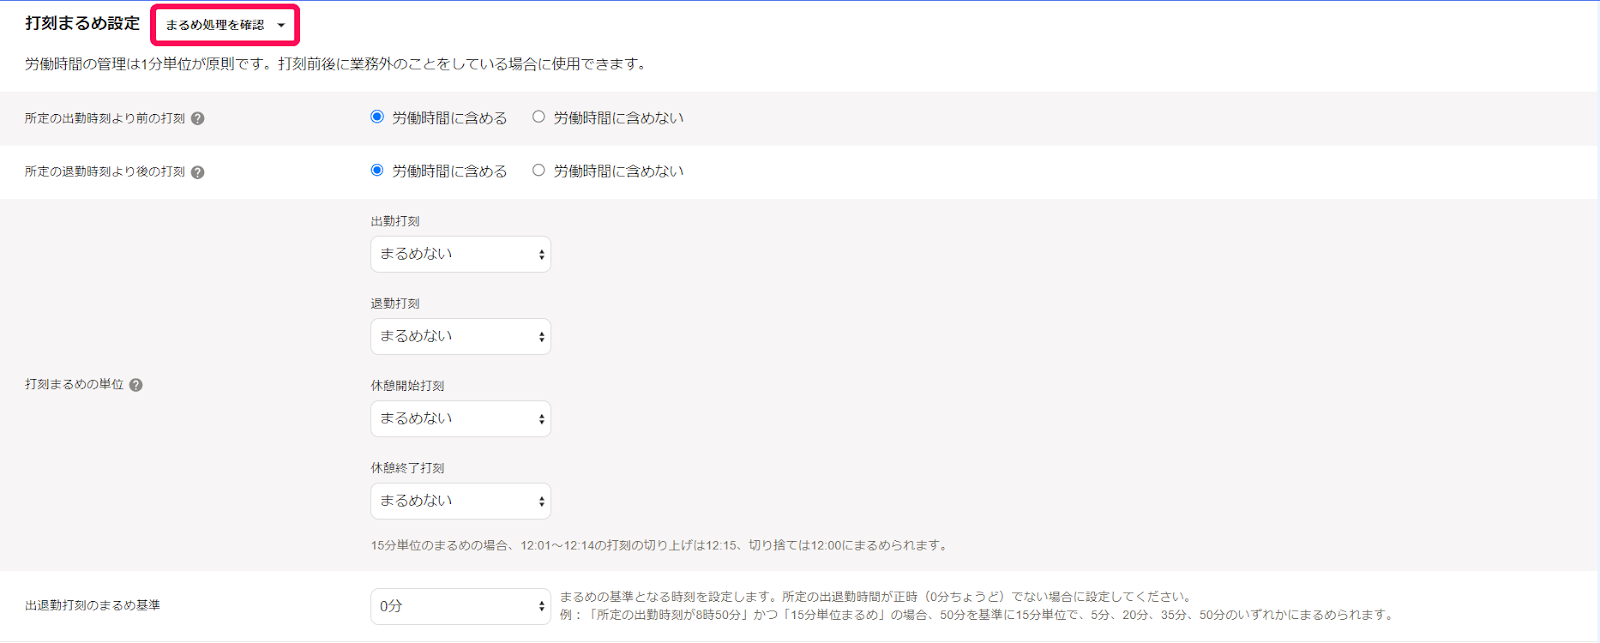Image resolution: width=1600 pixels, height=643 pixels.
Task: Click help icon next to 所定の出勤時刻より前の打刻
Action: pos(198,119)
